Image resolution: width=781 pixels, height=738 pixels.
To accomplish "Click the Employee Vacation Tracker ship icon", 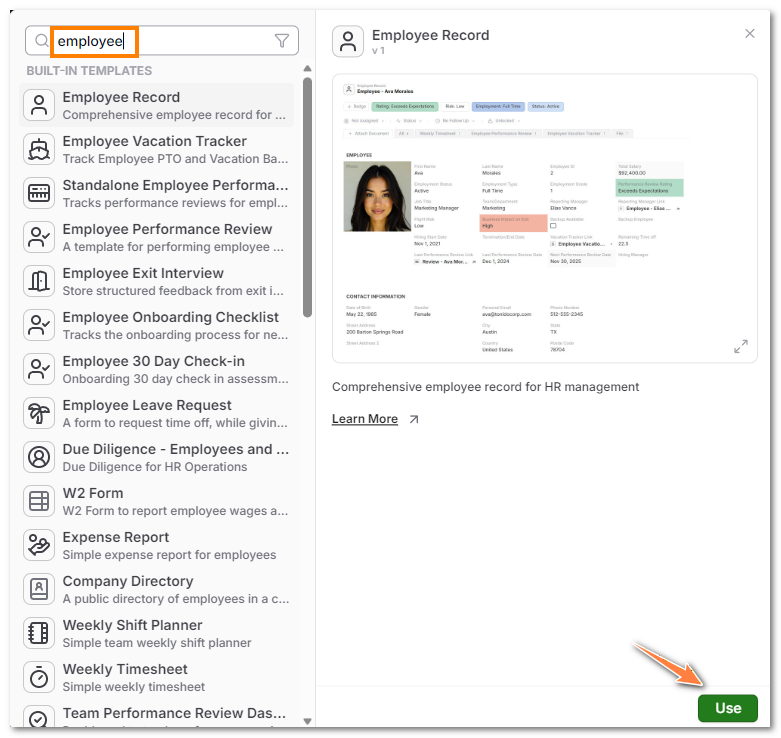I will pos(39,149).
